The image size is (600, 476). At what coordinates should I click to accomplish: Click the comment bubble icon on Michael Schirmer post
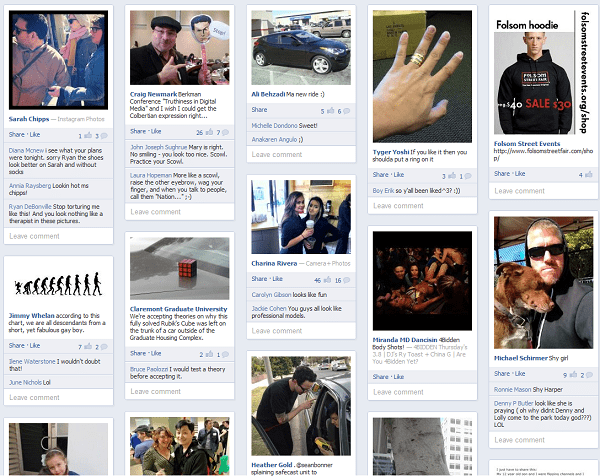[x=589, y=375]
